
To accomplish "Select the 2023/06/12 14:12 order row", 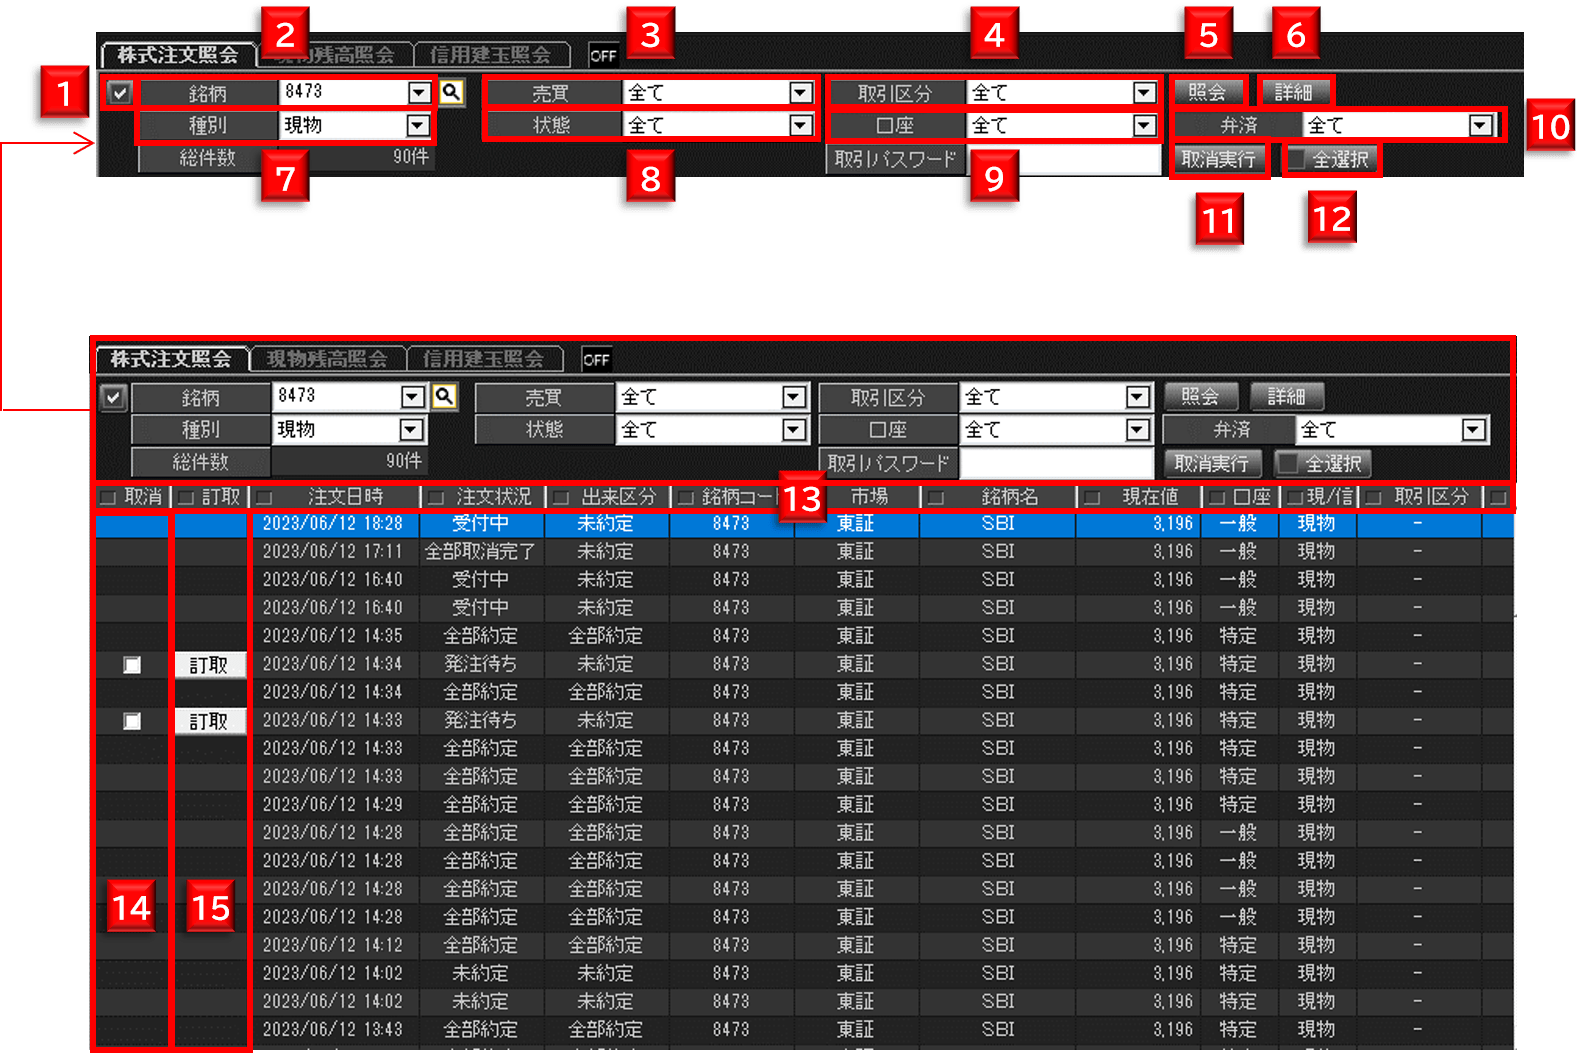I will coord(804,945).
